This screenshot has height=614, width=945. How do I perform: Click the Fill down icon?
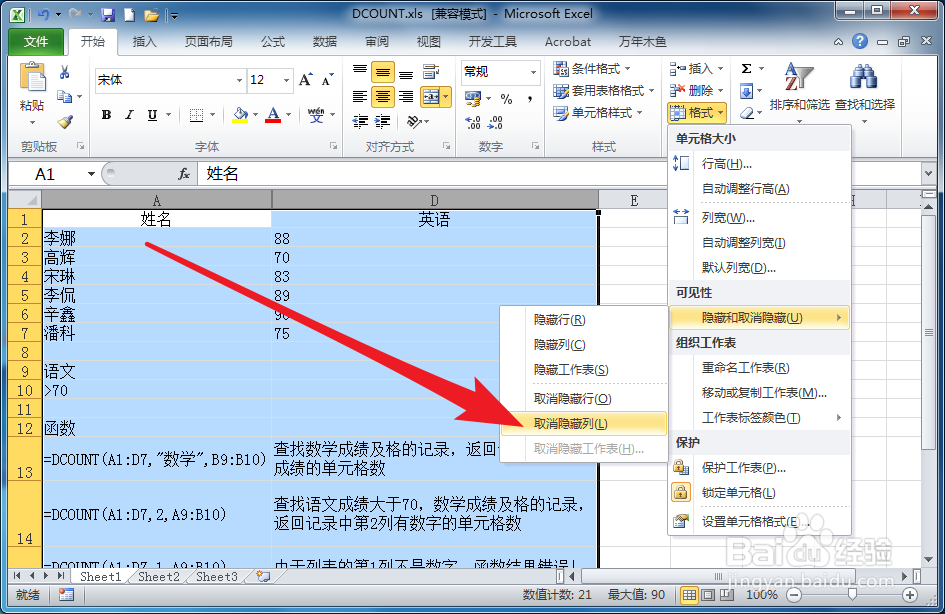click(x=746, y=91)
